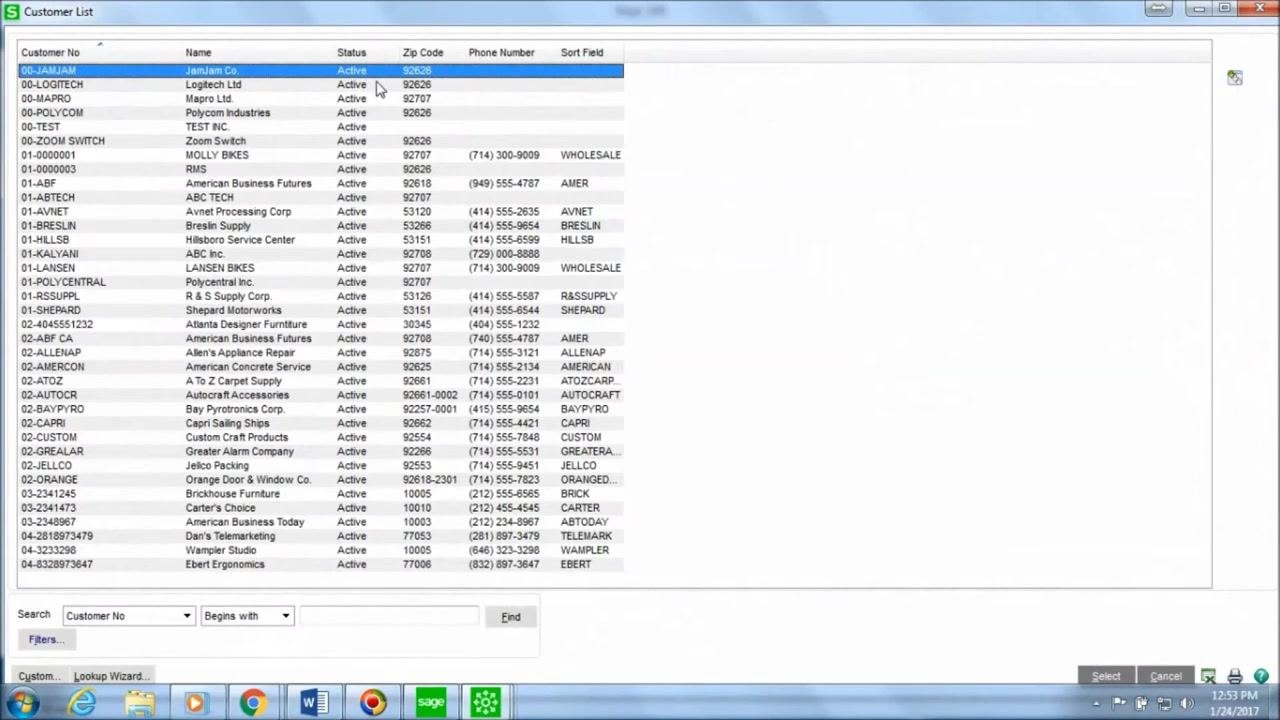Viewport: 1280px width, 720px height.
Task: Export the customer list to Excel
Action: pyautogui.click(x=1208, y=676)
